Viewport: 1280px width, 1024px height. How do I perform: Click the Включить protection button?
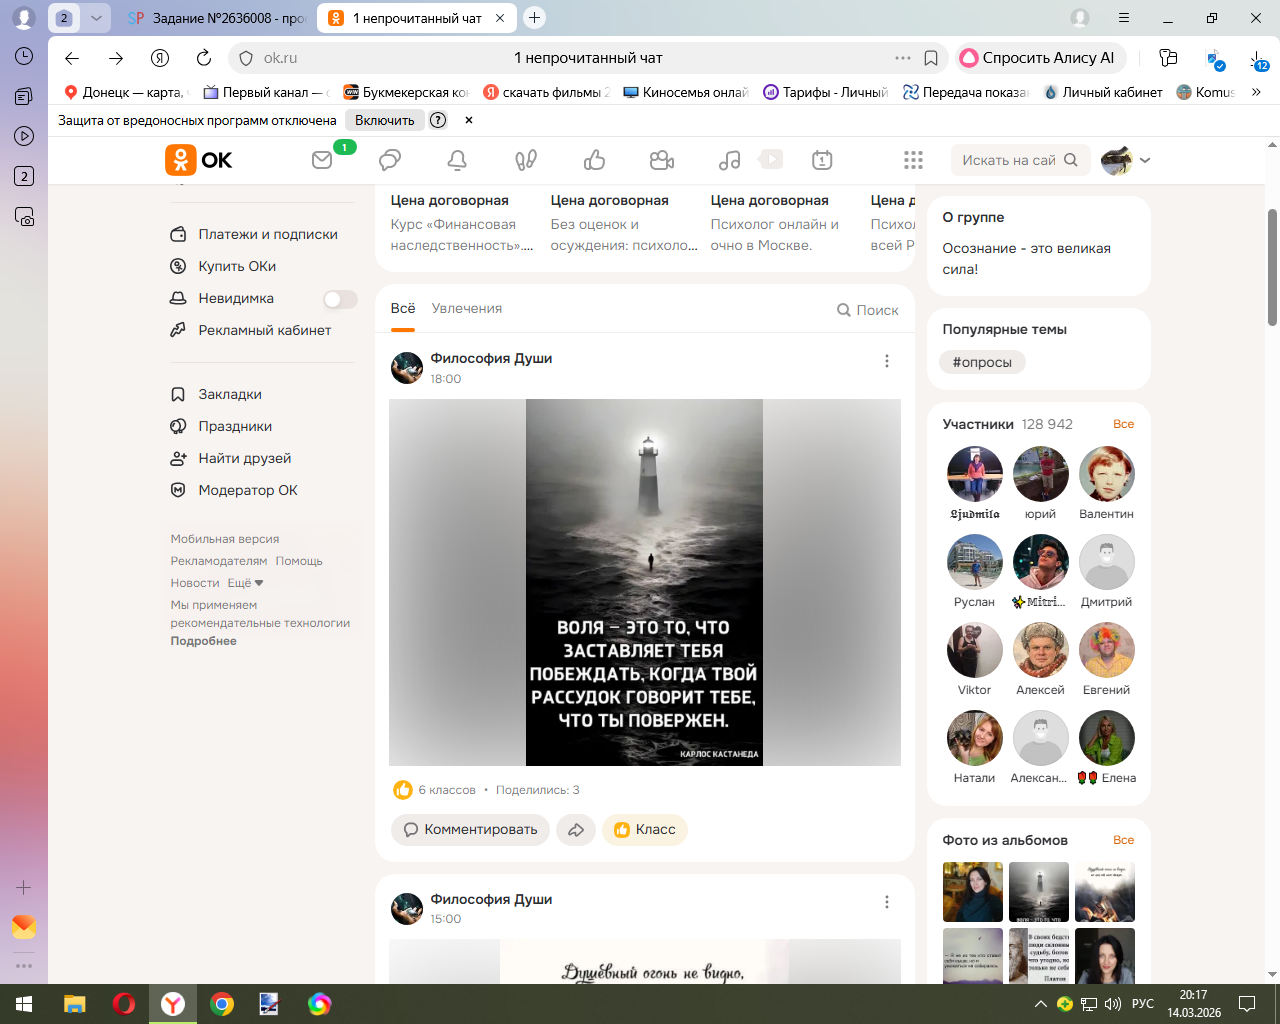(x=384, y=120)
